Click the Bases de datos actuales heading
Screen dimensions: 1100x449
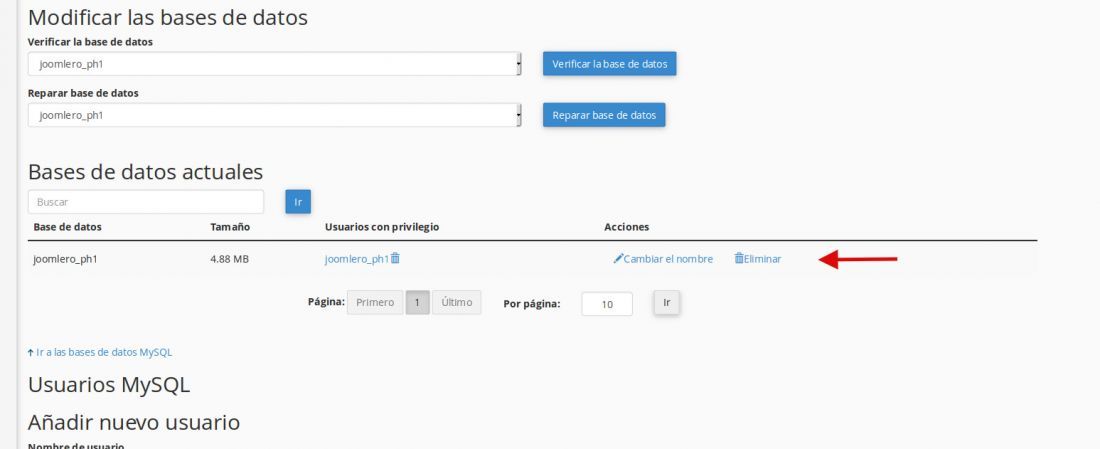(x=145, y=172)
